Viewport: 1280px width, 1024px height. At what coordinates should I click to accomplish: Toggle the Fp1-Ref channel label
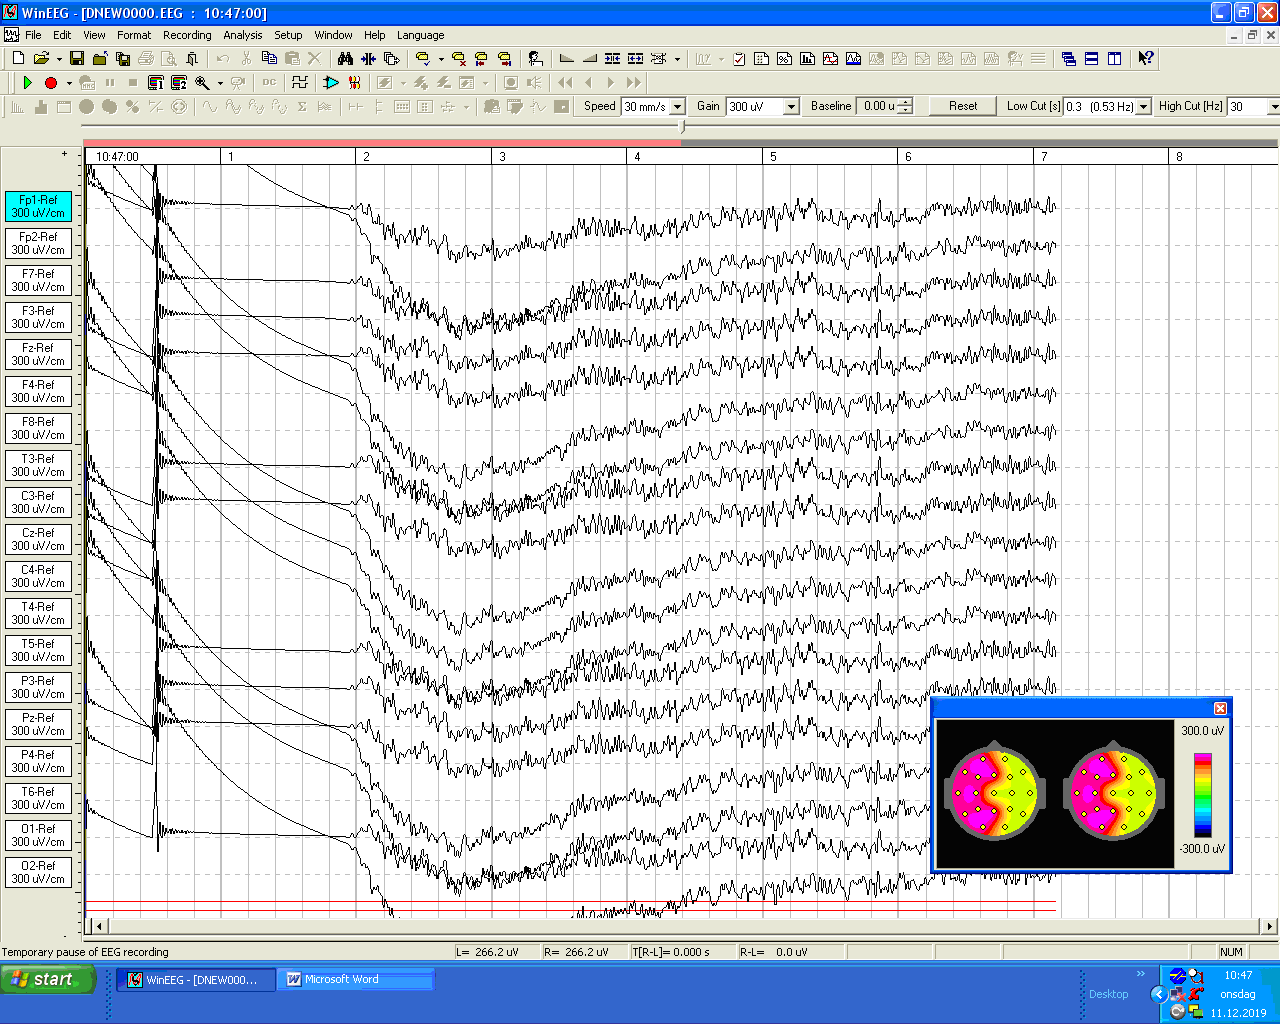point(39,207)
